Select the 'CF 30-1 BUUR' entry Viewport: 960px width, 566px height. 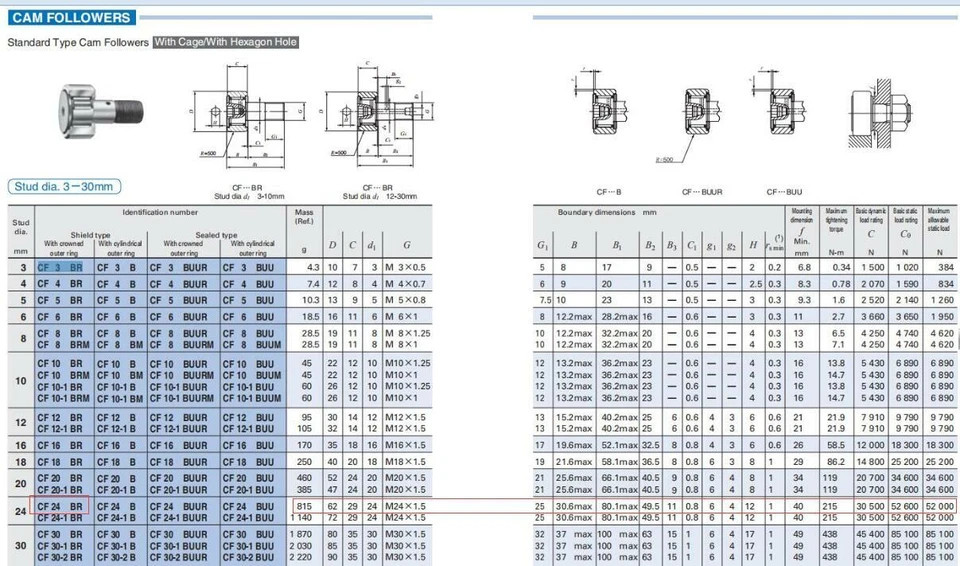[x=178, y=546]
